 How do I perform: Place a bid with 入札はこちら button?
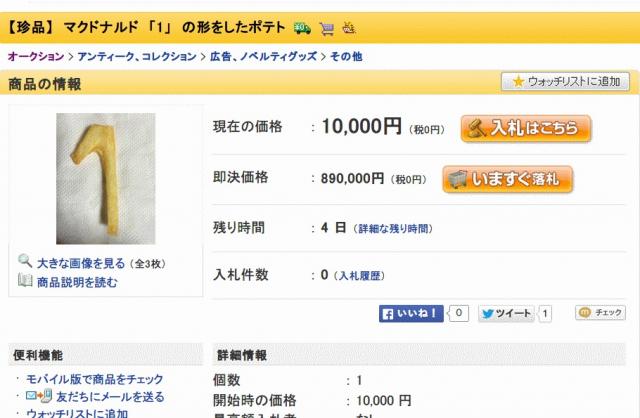(526, 128)
